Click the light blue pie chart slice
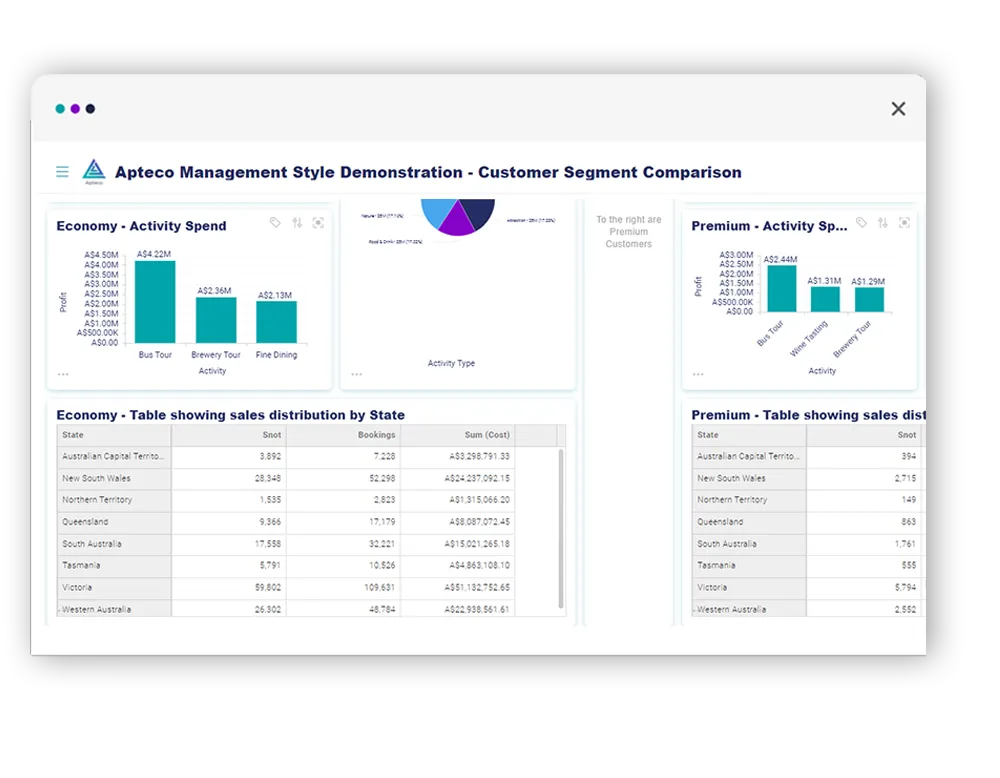The width and height of the screenshot is (1000, 778). (x=438, y=212)
